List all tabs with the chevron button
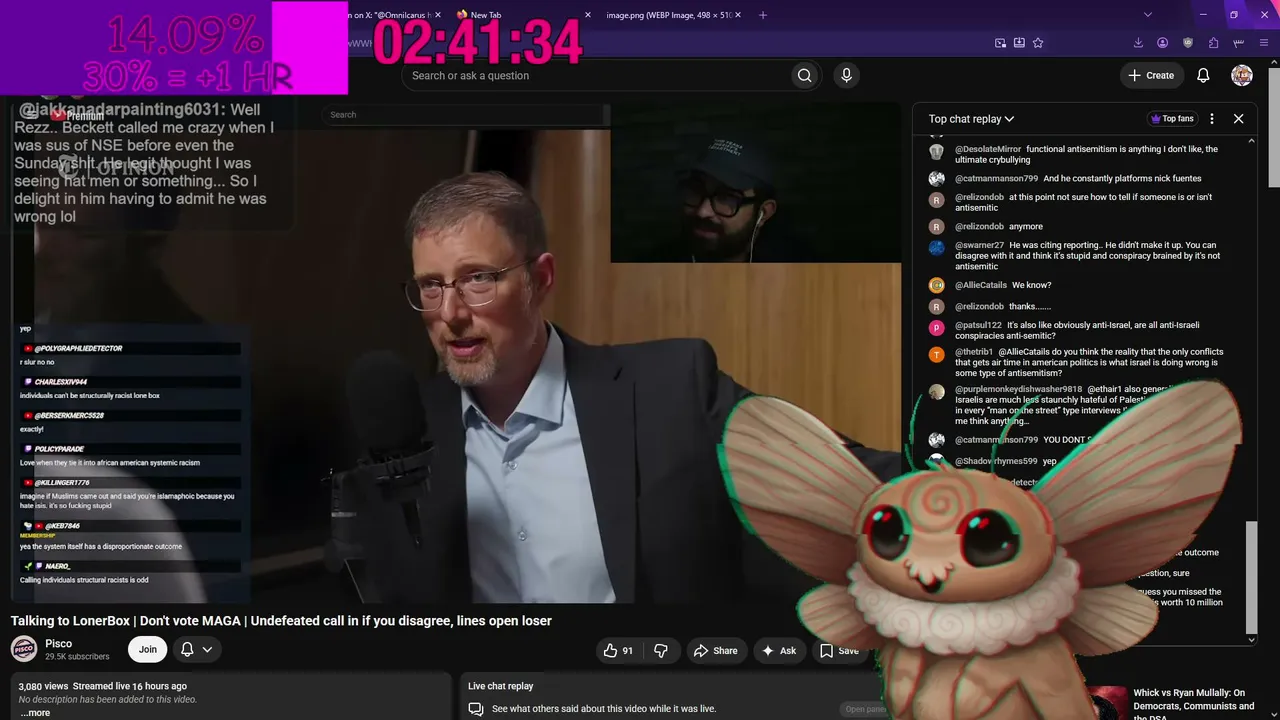 1148,15
